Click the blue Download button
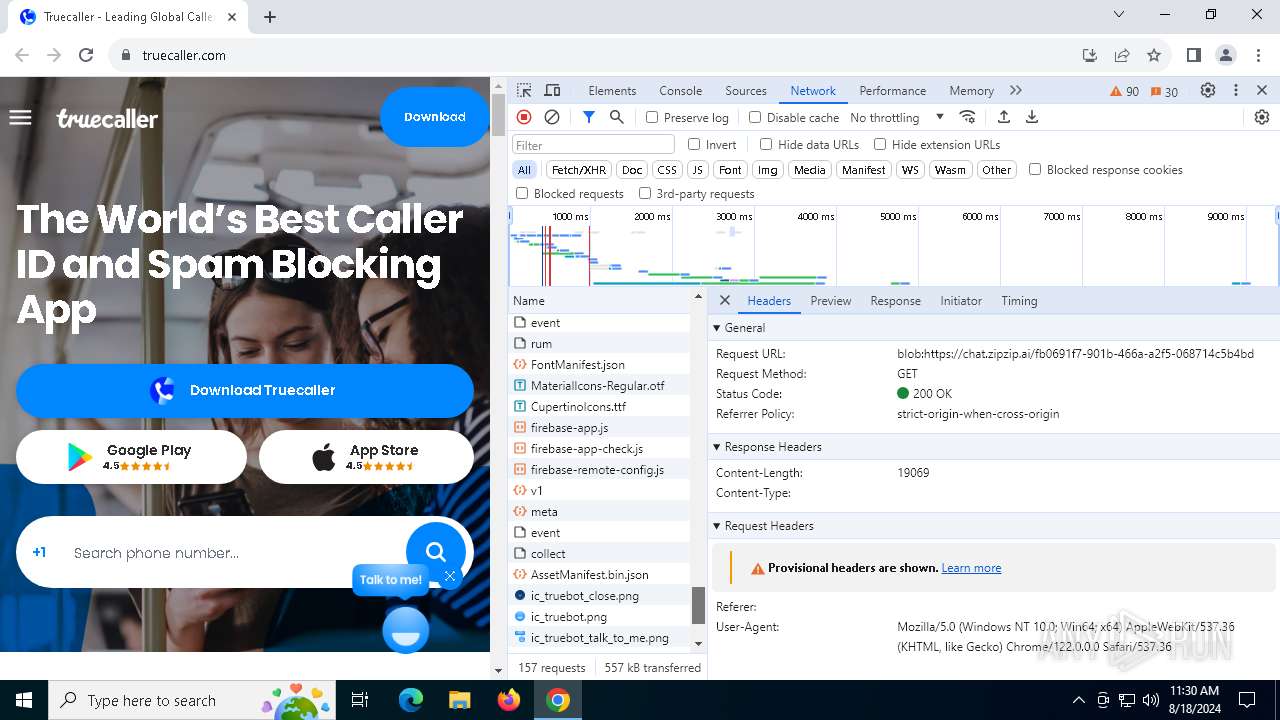The image size is (1280, 720). click(434, 117)
